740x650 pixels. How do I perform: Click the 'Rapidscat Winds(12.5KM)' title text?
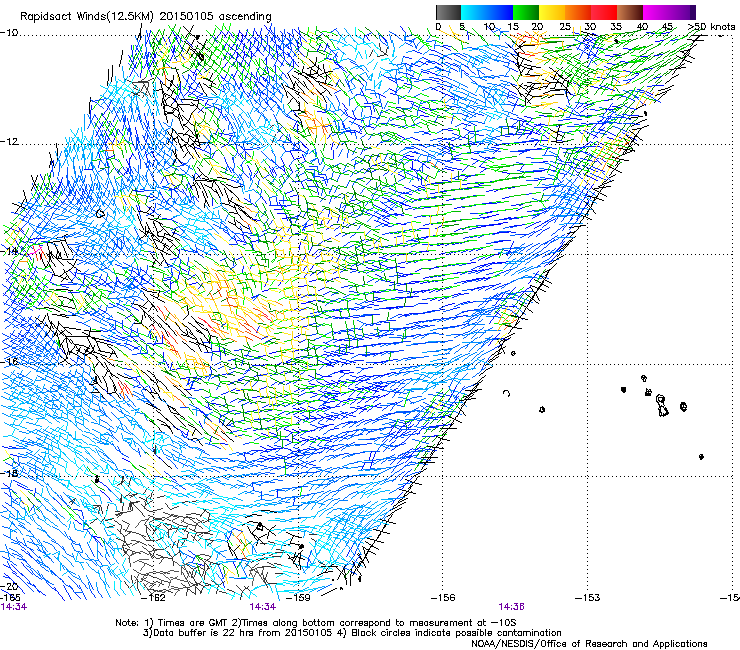tap(87, 16)
